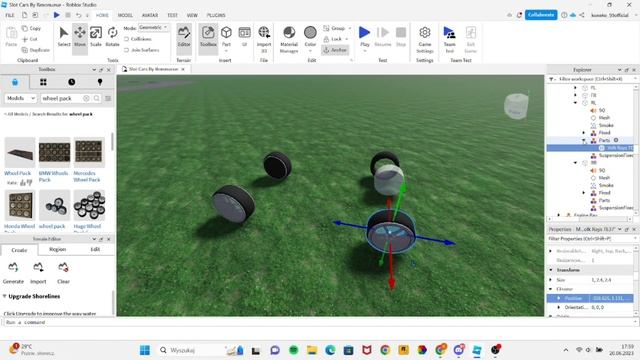Open the Toolbox creations lightbulb tab
The height and width of the screenshot is (360, 640).
pos(100,82)
